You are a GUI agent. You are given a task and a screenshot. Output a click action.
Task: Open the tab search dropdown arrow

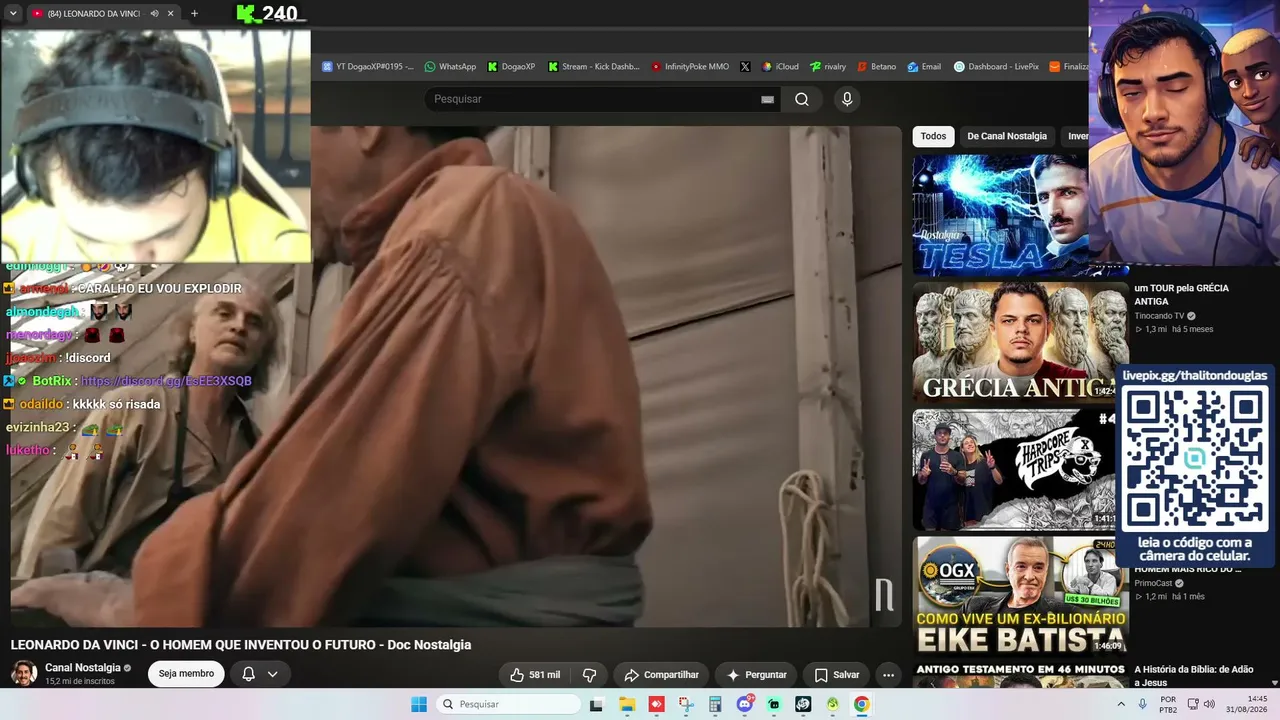click(x=13, y=13)
